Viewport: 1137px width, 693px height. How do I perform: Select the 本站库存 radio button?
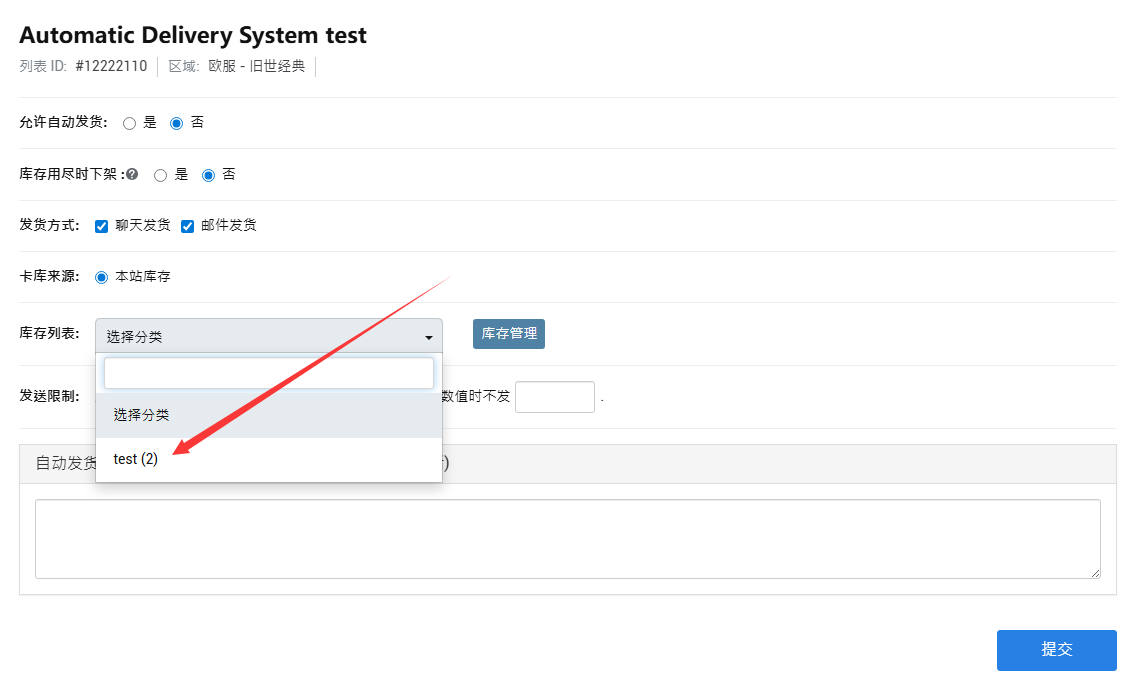point(101,277)
